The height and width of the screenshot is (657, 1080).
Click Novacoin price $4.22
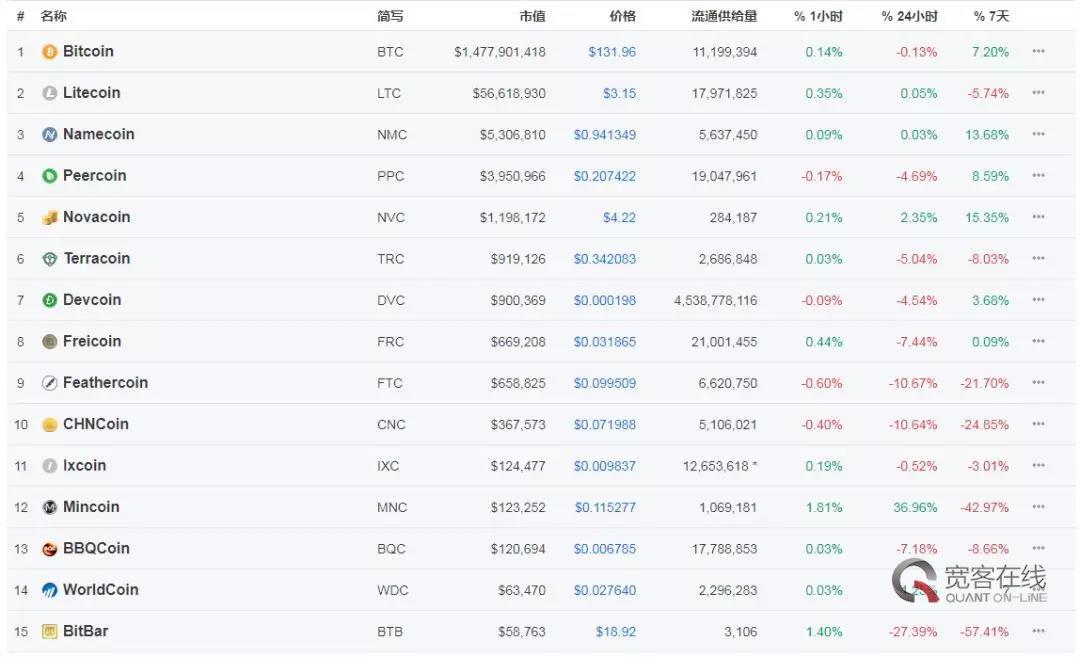[619, 218]
